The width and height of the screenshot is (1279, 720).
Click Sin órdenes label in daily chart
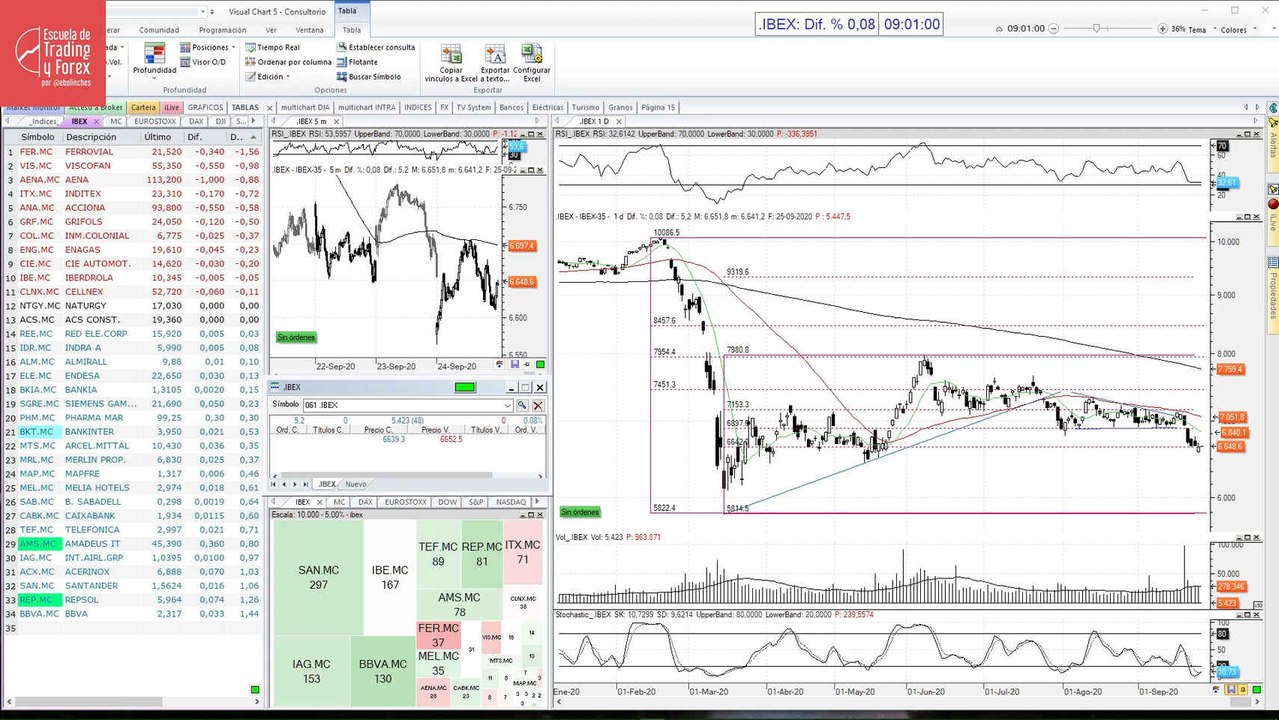[x=580, y=512]
